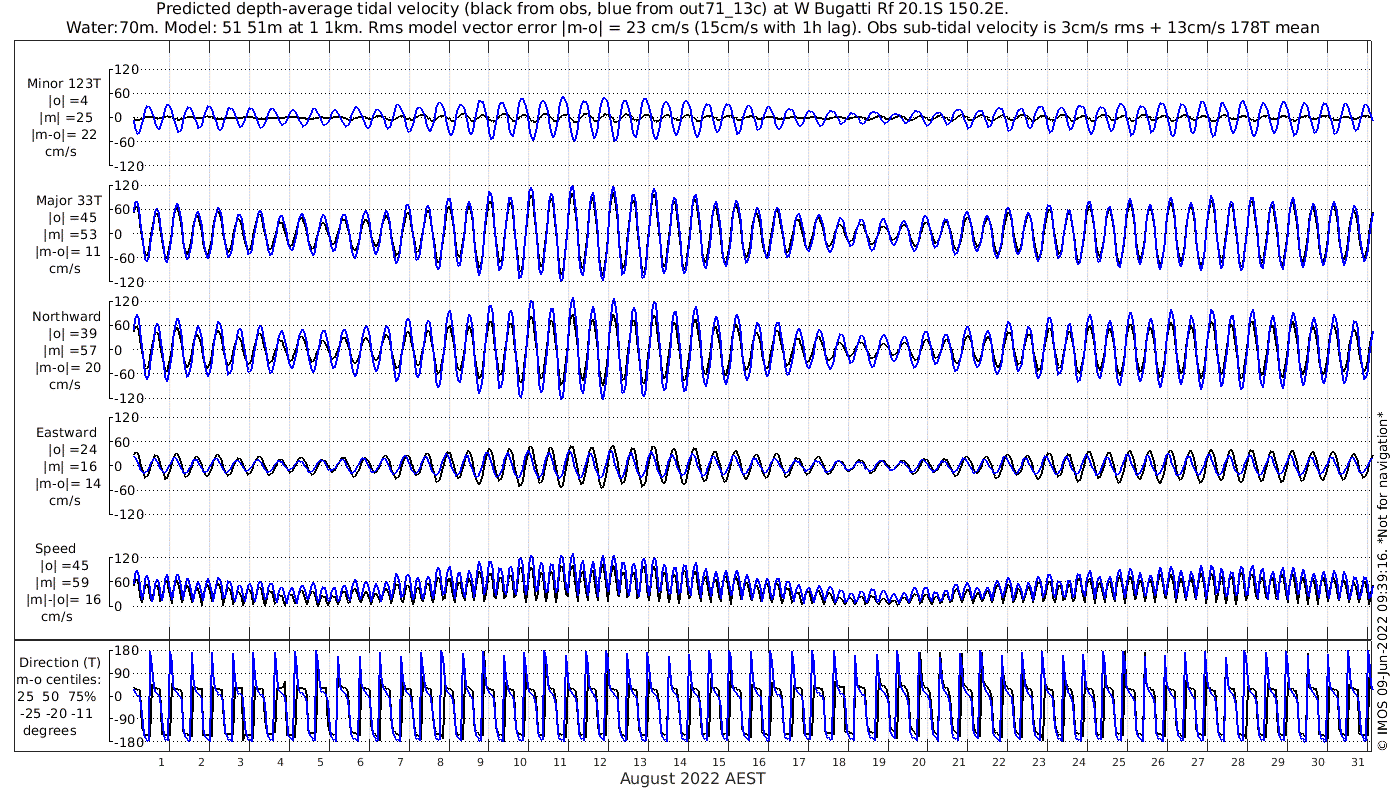Click the '|m-o|= 20' value in Northward panel

coord(68,368)
